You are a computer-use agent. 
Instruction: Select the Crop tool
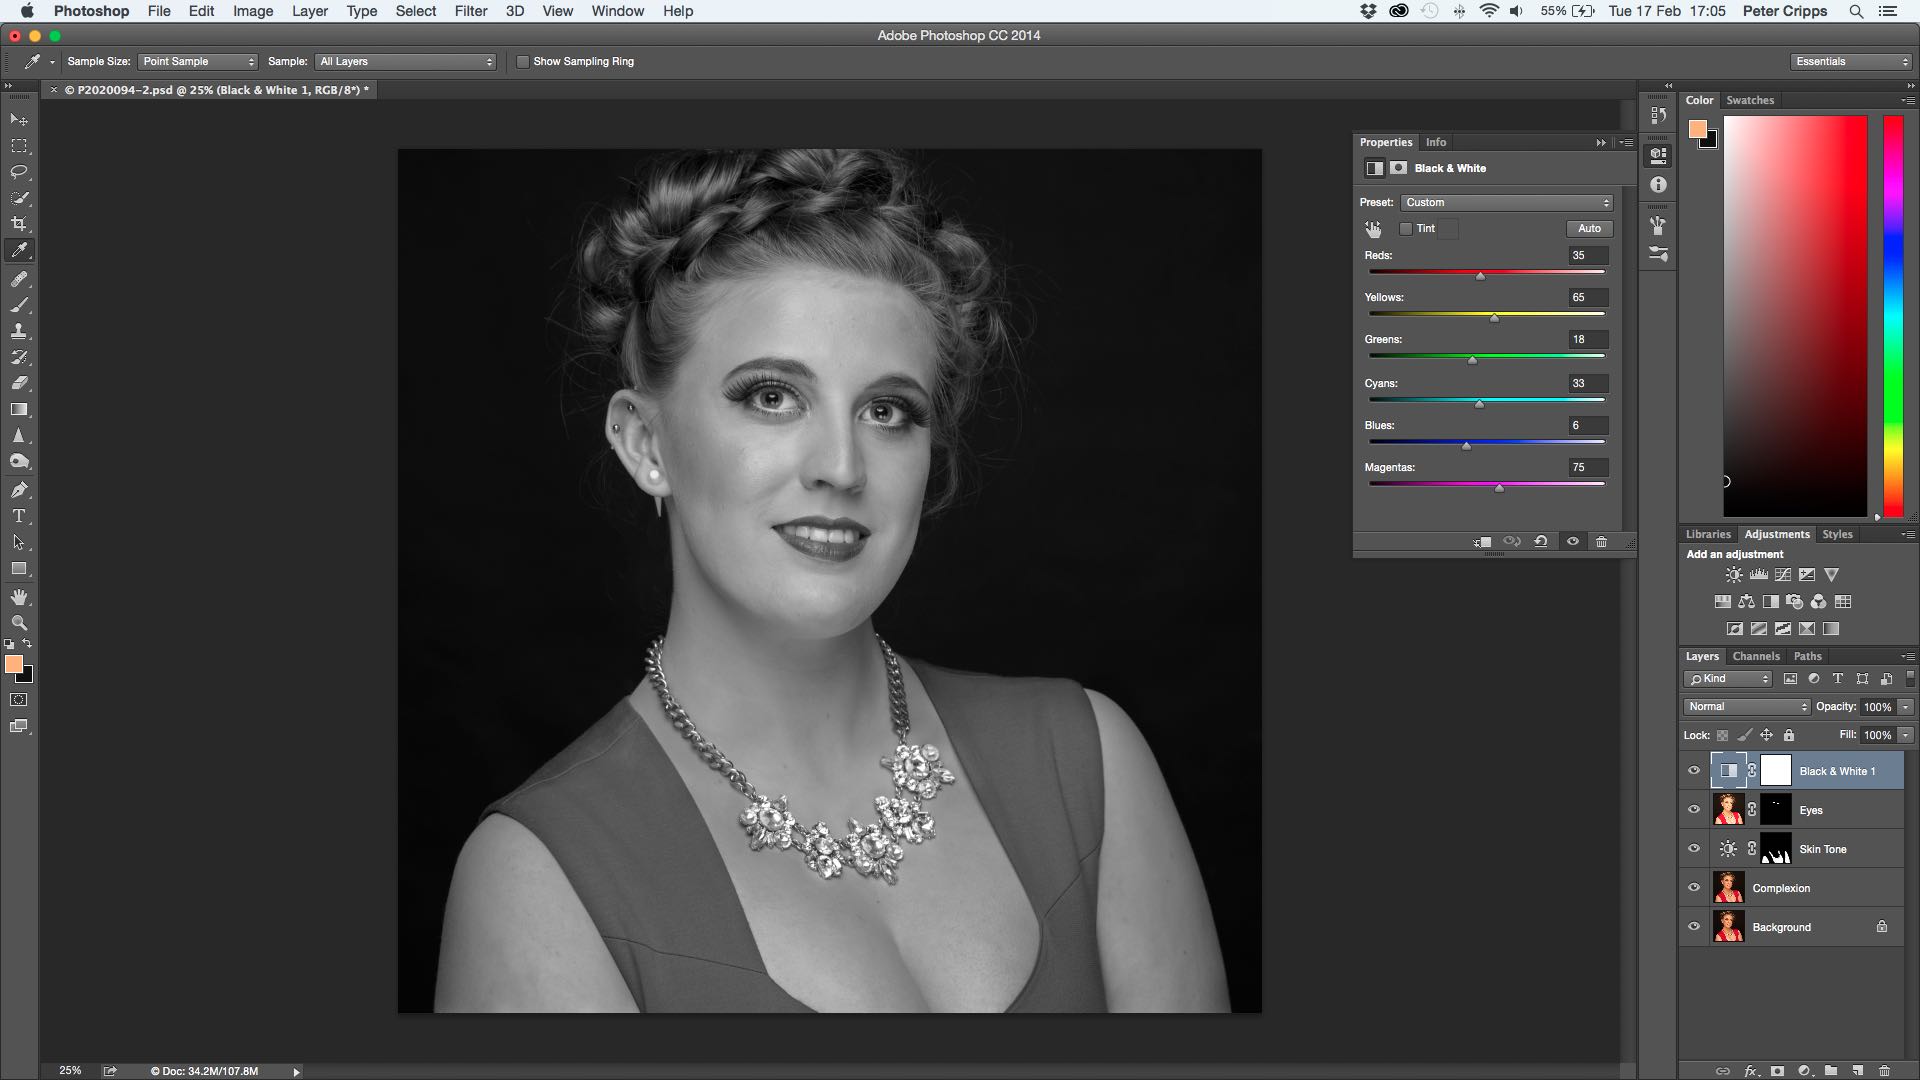point(19,224)
